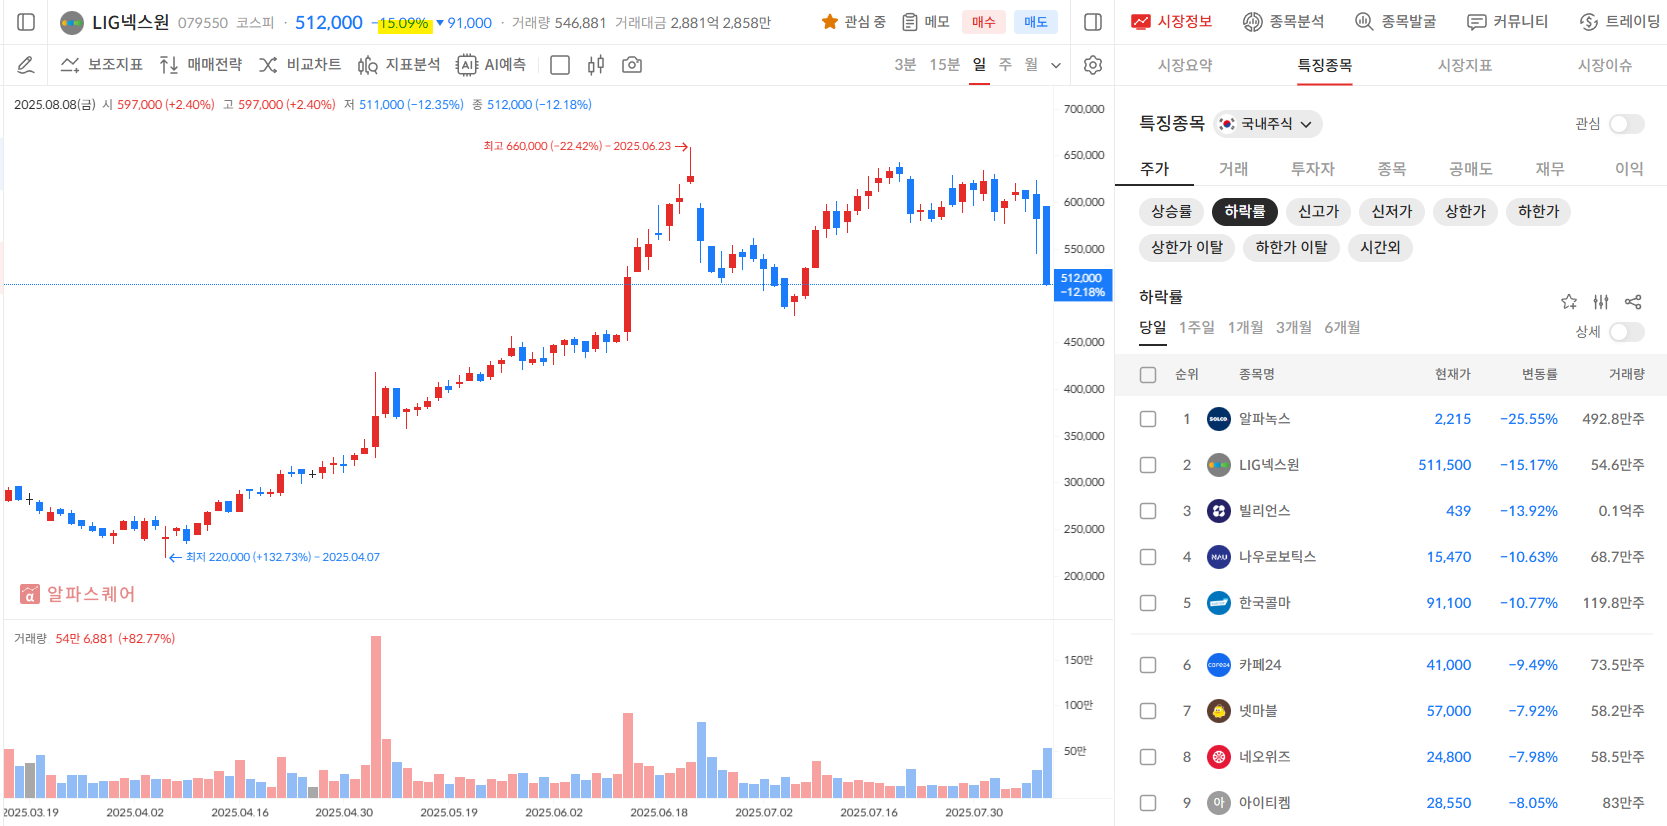Change the candlestick chart type icon

[596, 65]
